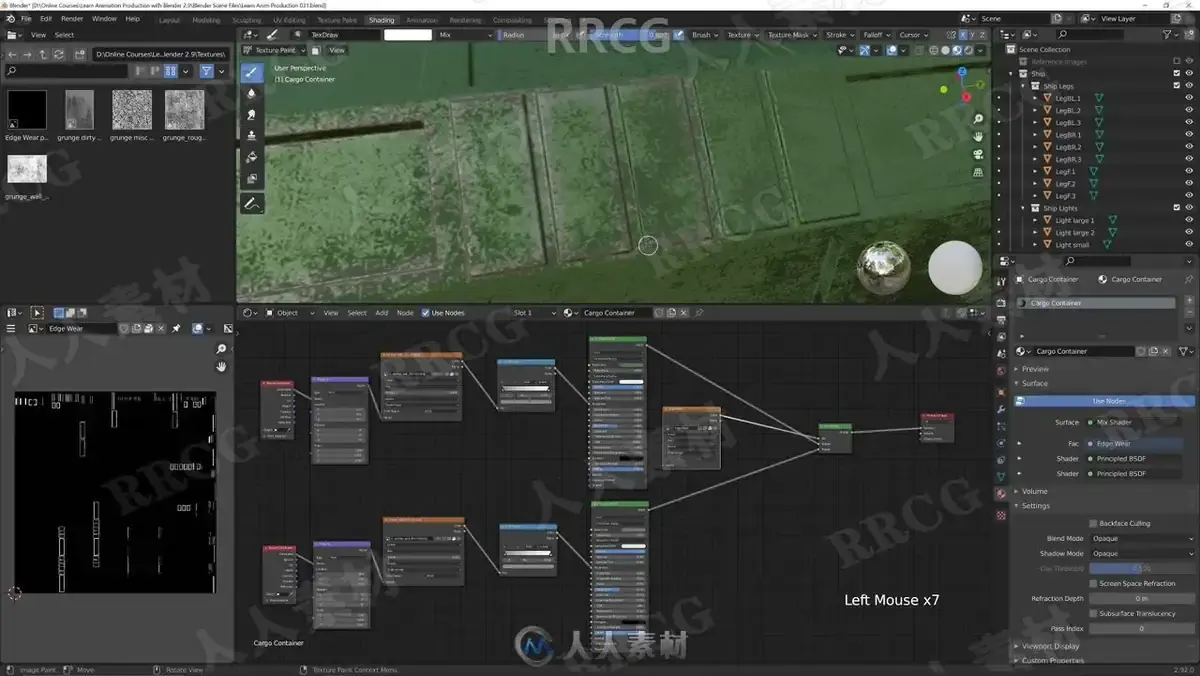Click the viewport pan hand icon

[978, 136]
